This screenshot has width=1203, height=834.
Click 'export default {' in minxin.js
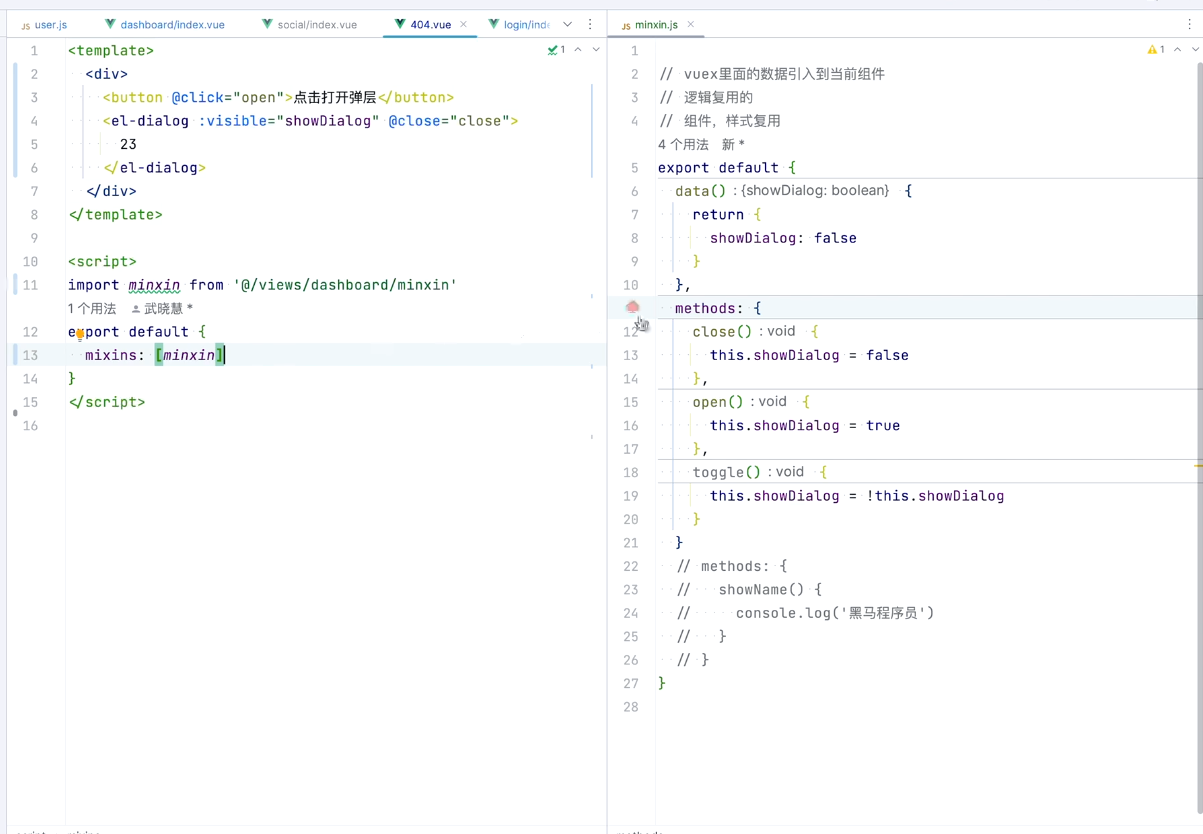click(727, 168)
